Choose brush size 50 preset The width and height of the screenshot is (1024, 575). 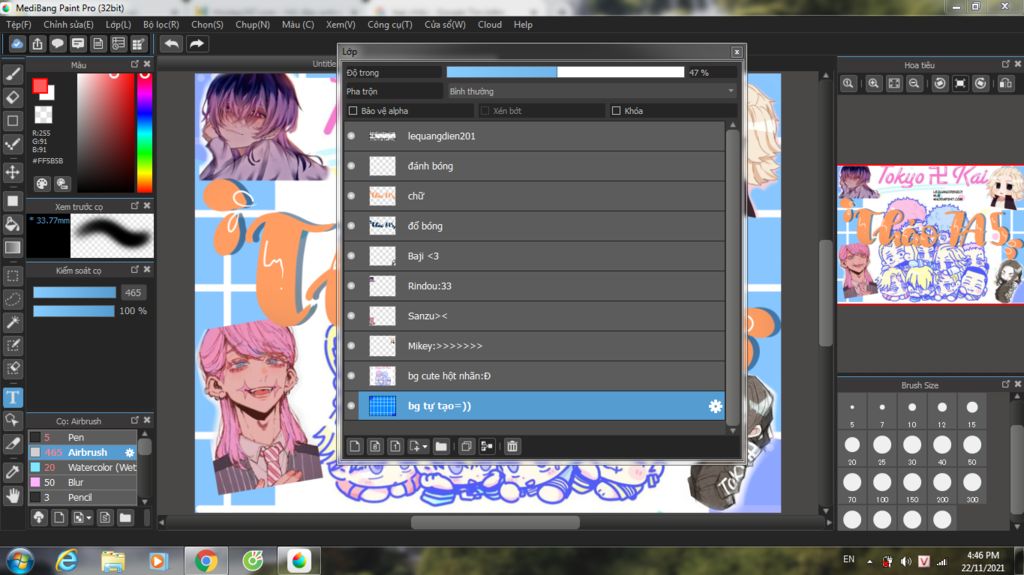tap(972, 448)
